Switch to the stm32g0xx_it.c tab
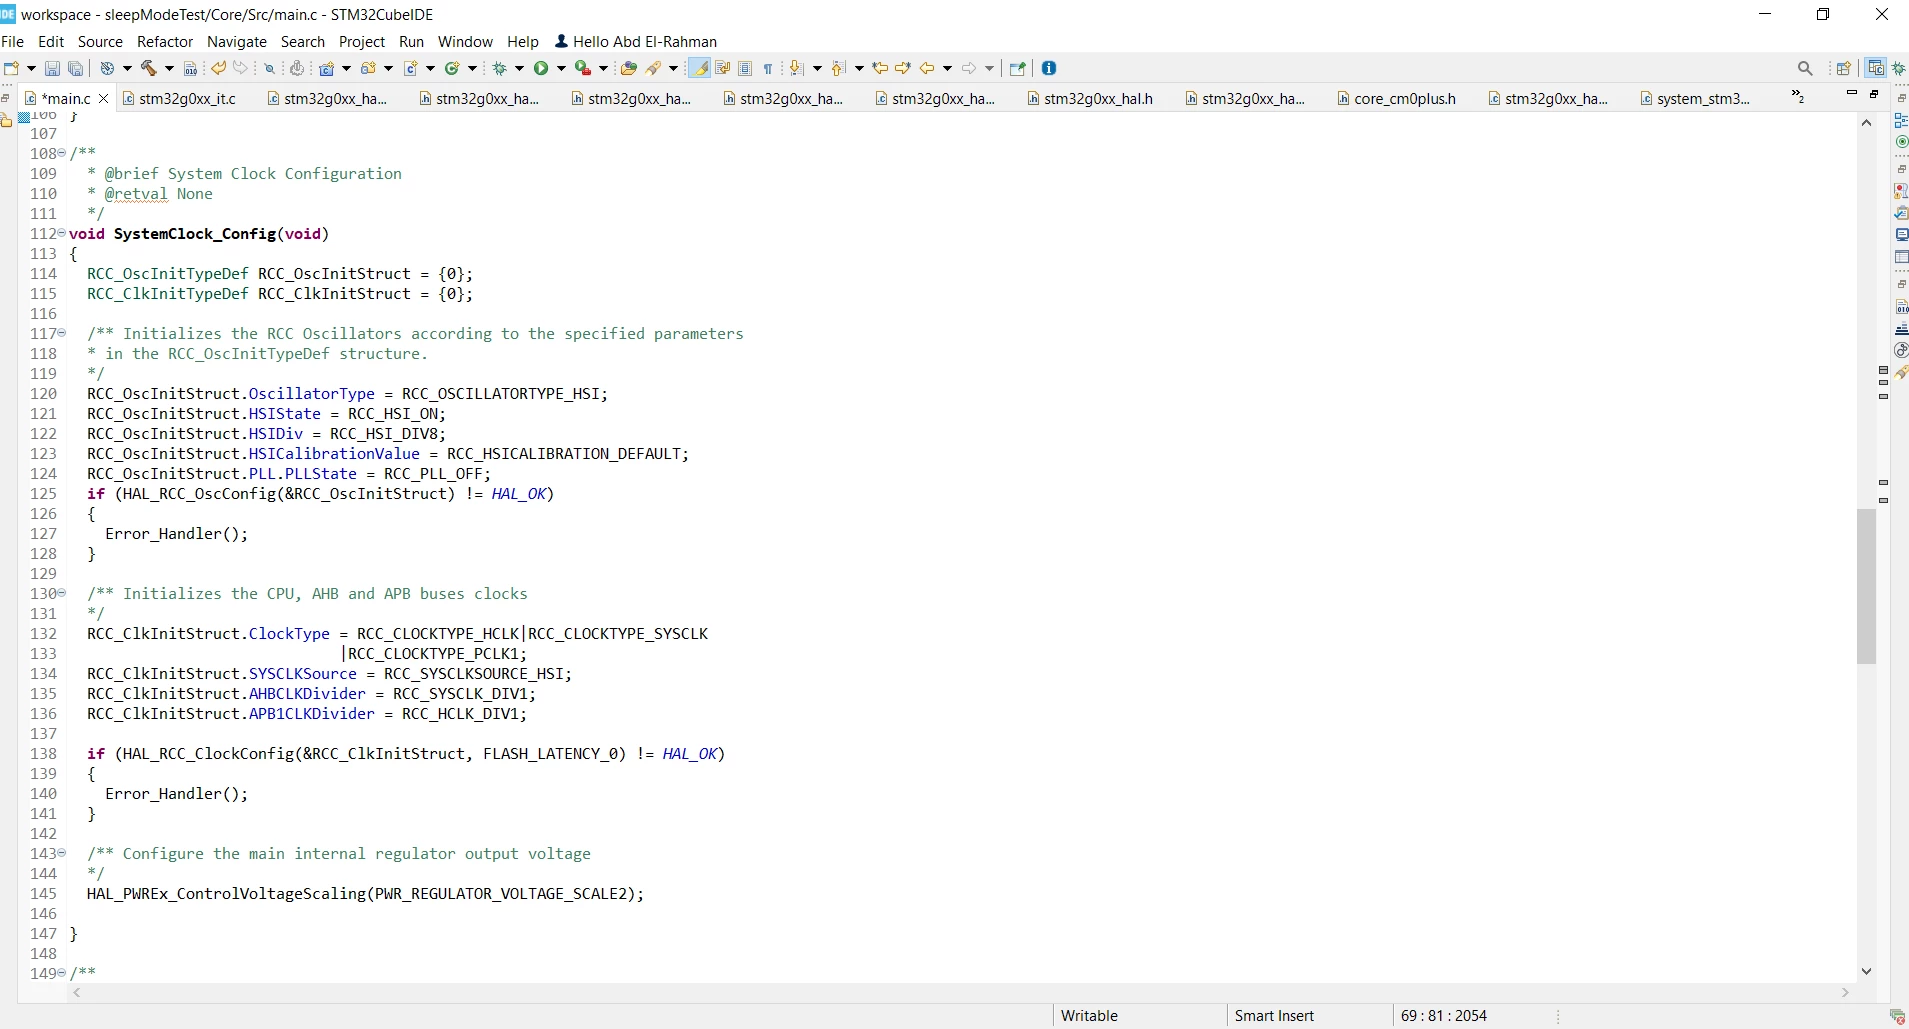The image size is (1909, 1029). (x=188, y=98)
